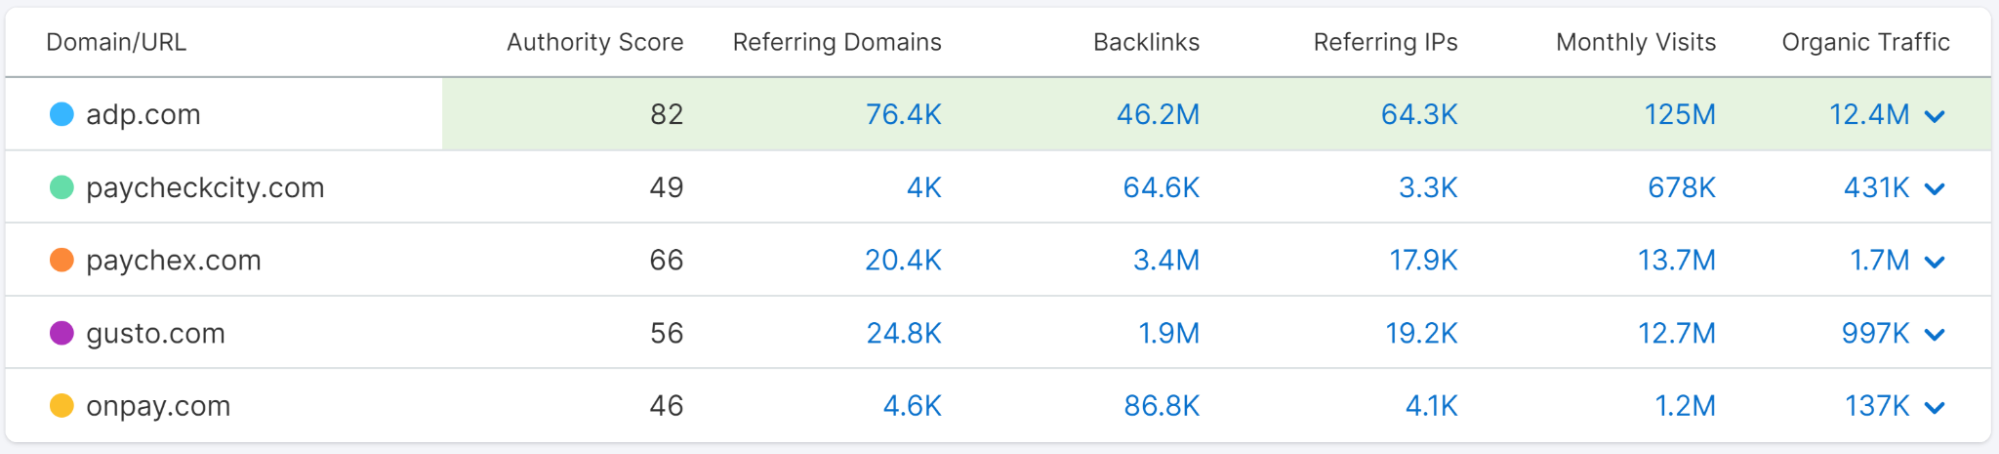1999x454 pixels.
Task: Click the Organic Traffic column header
Action: 1865,42
